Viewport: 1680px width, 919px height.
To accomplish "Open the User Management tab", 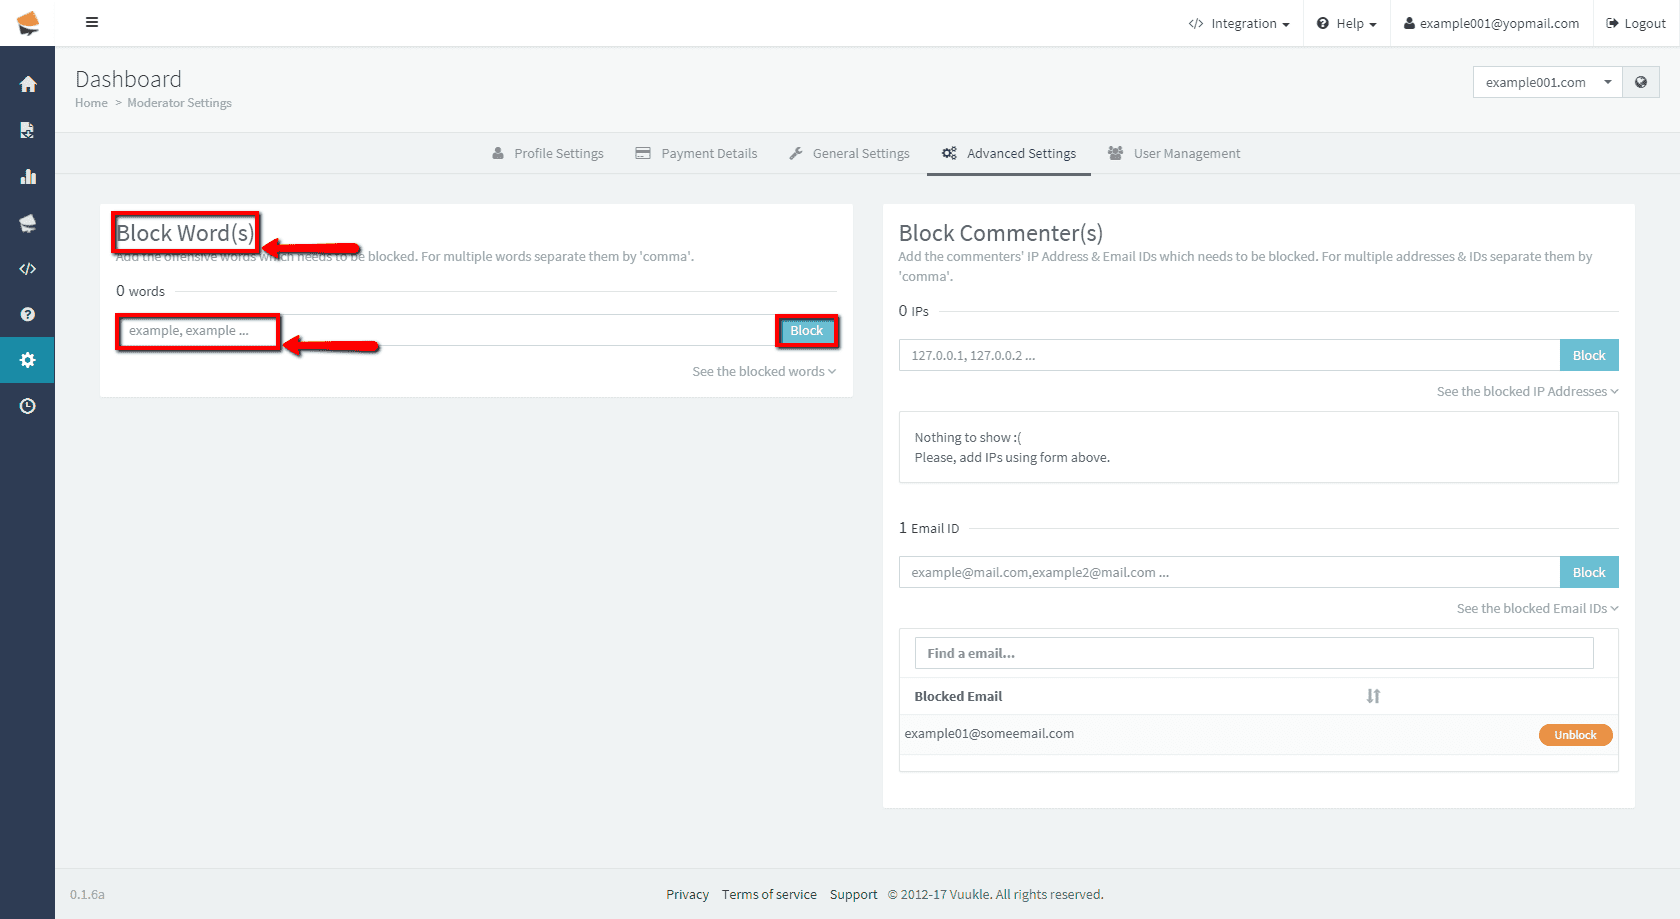I will [x=1174, y=153].
